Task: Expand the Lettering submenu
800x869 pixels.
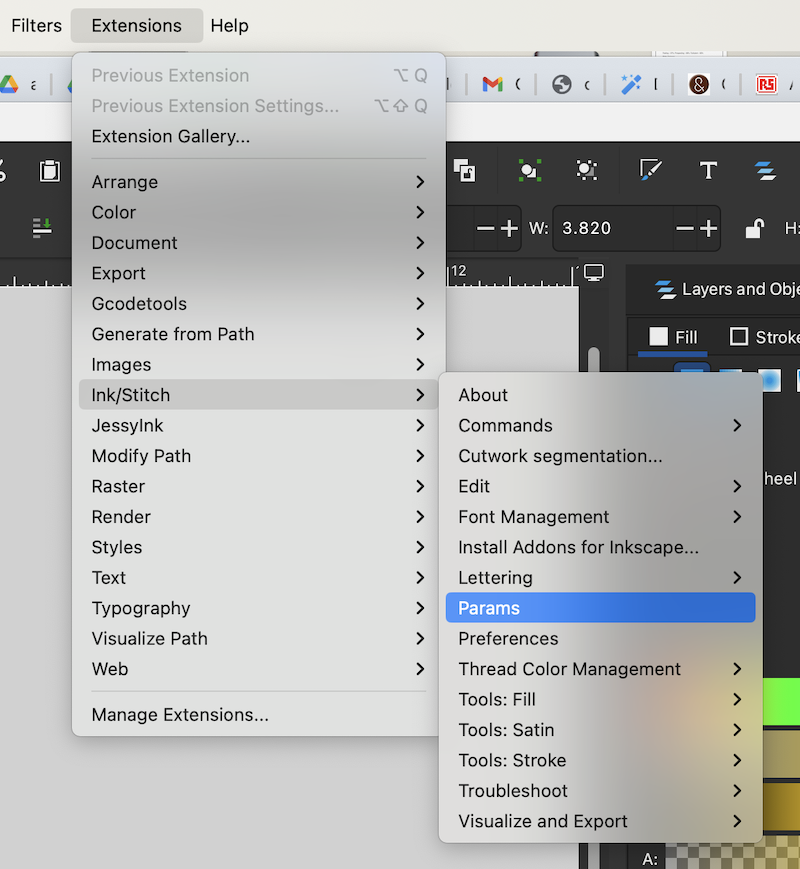Action: click(600, 578)
